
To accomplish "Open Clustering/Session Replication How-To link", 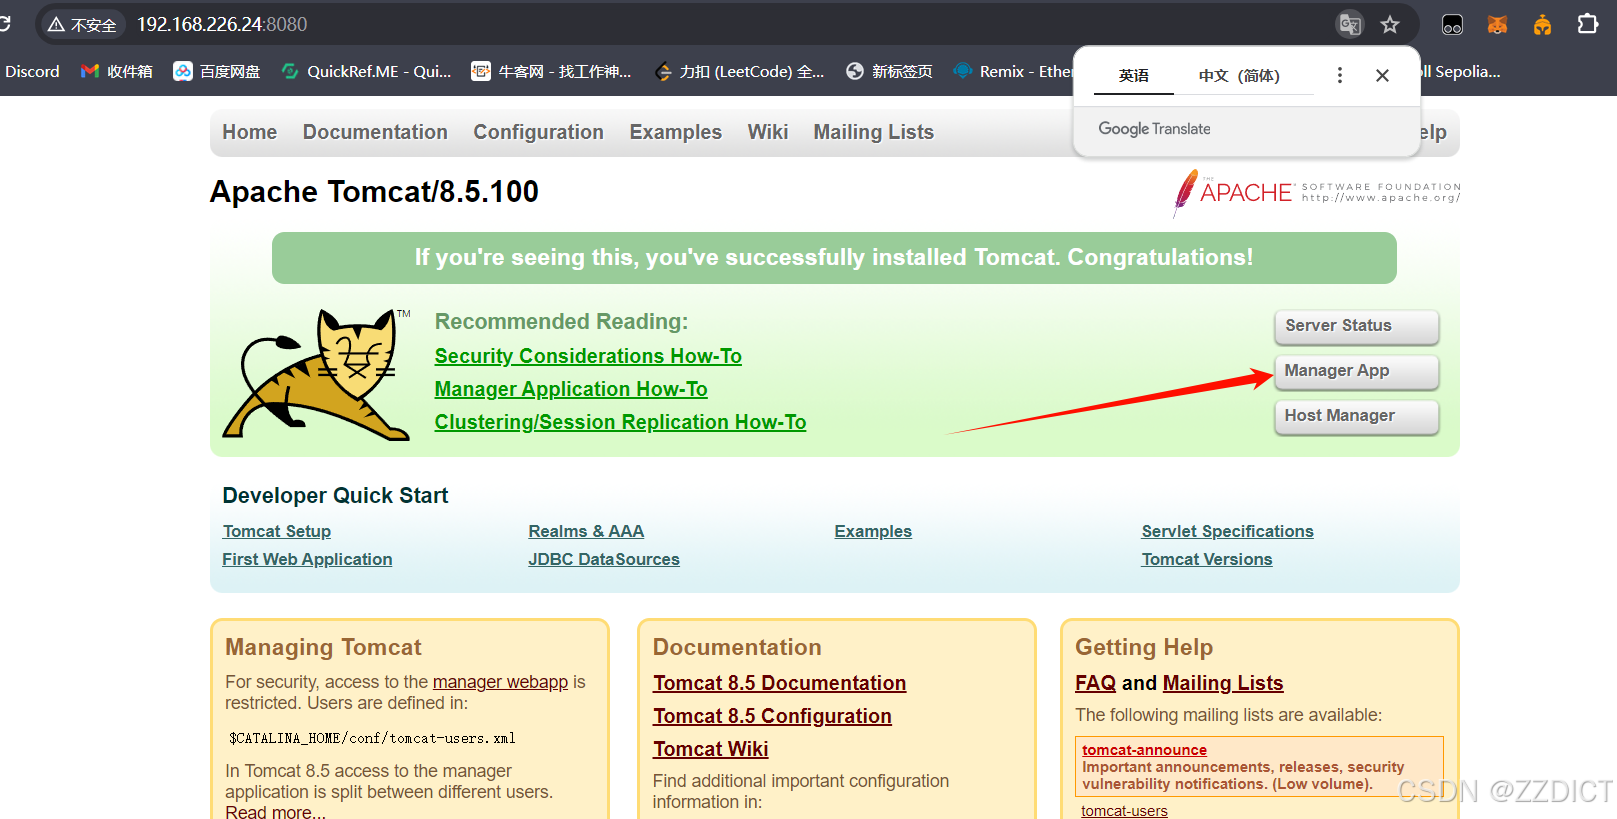I will [620, 422].
